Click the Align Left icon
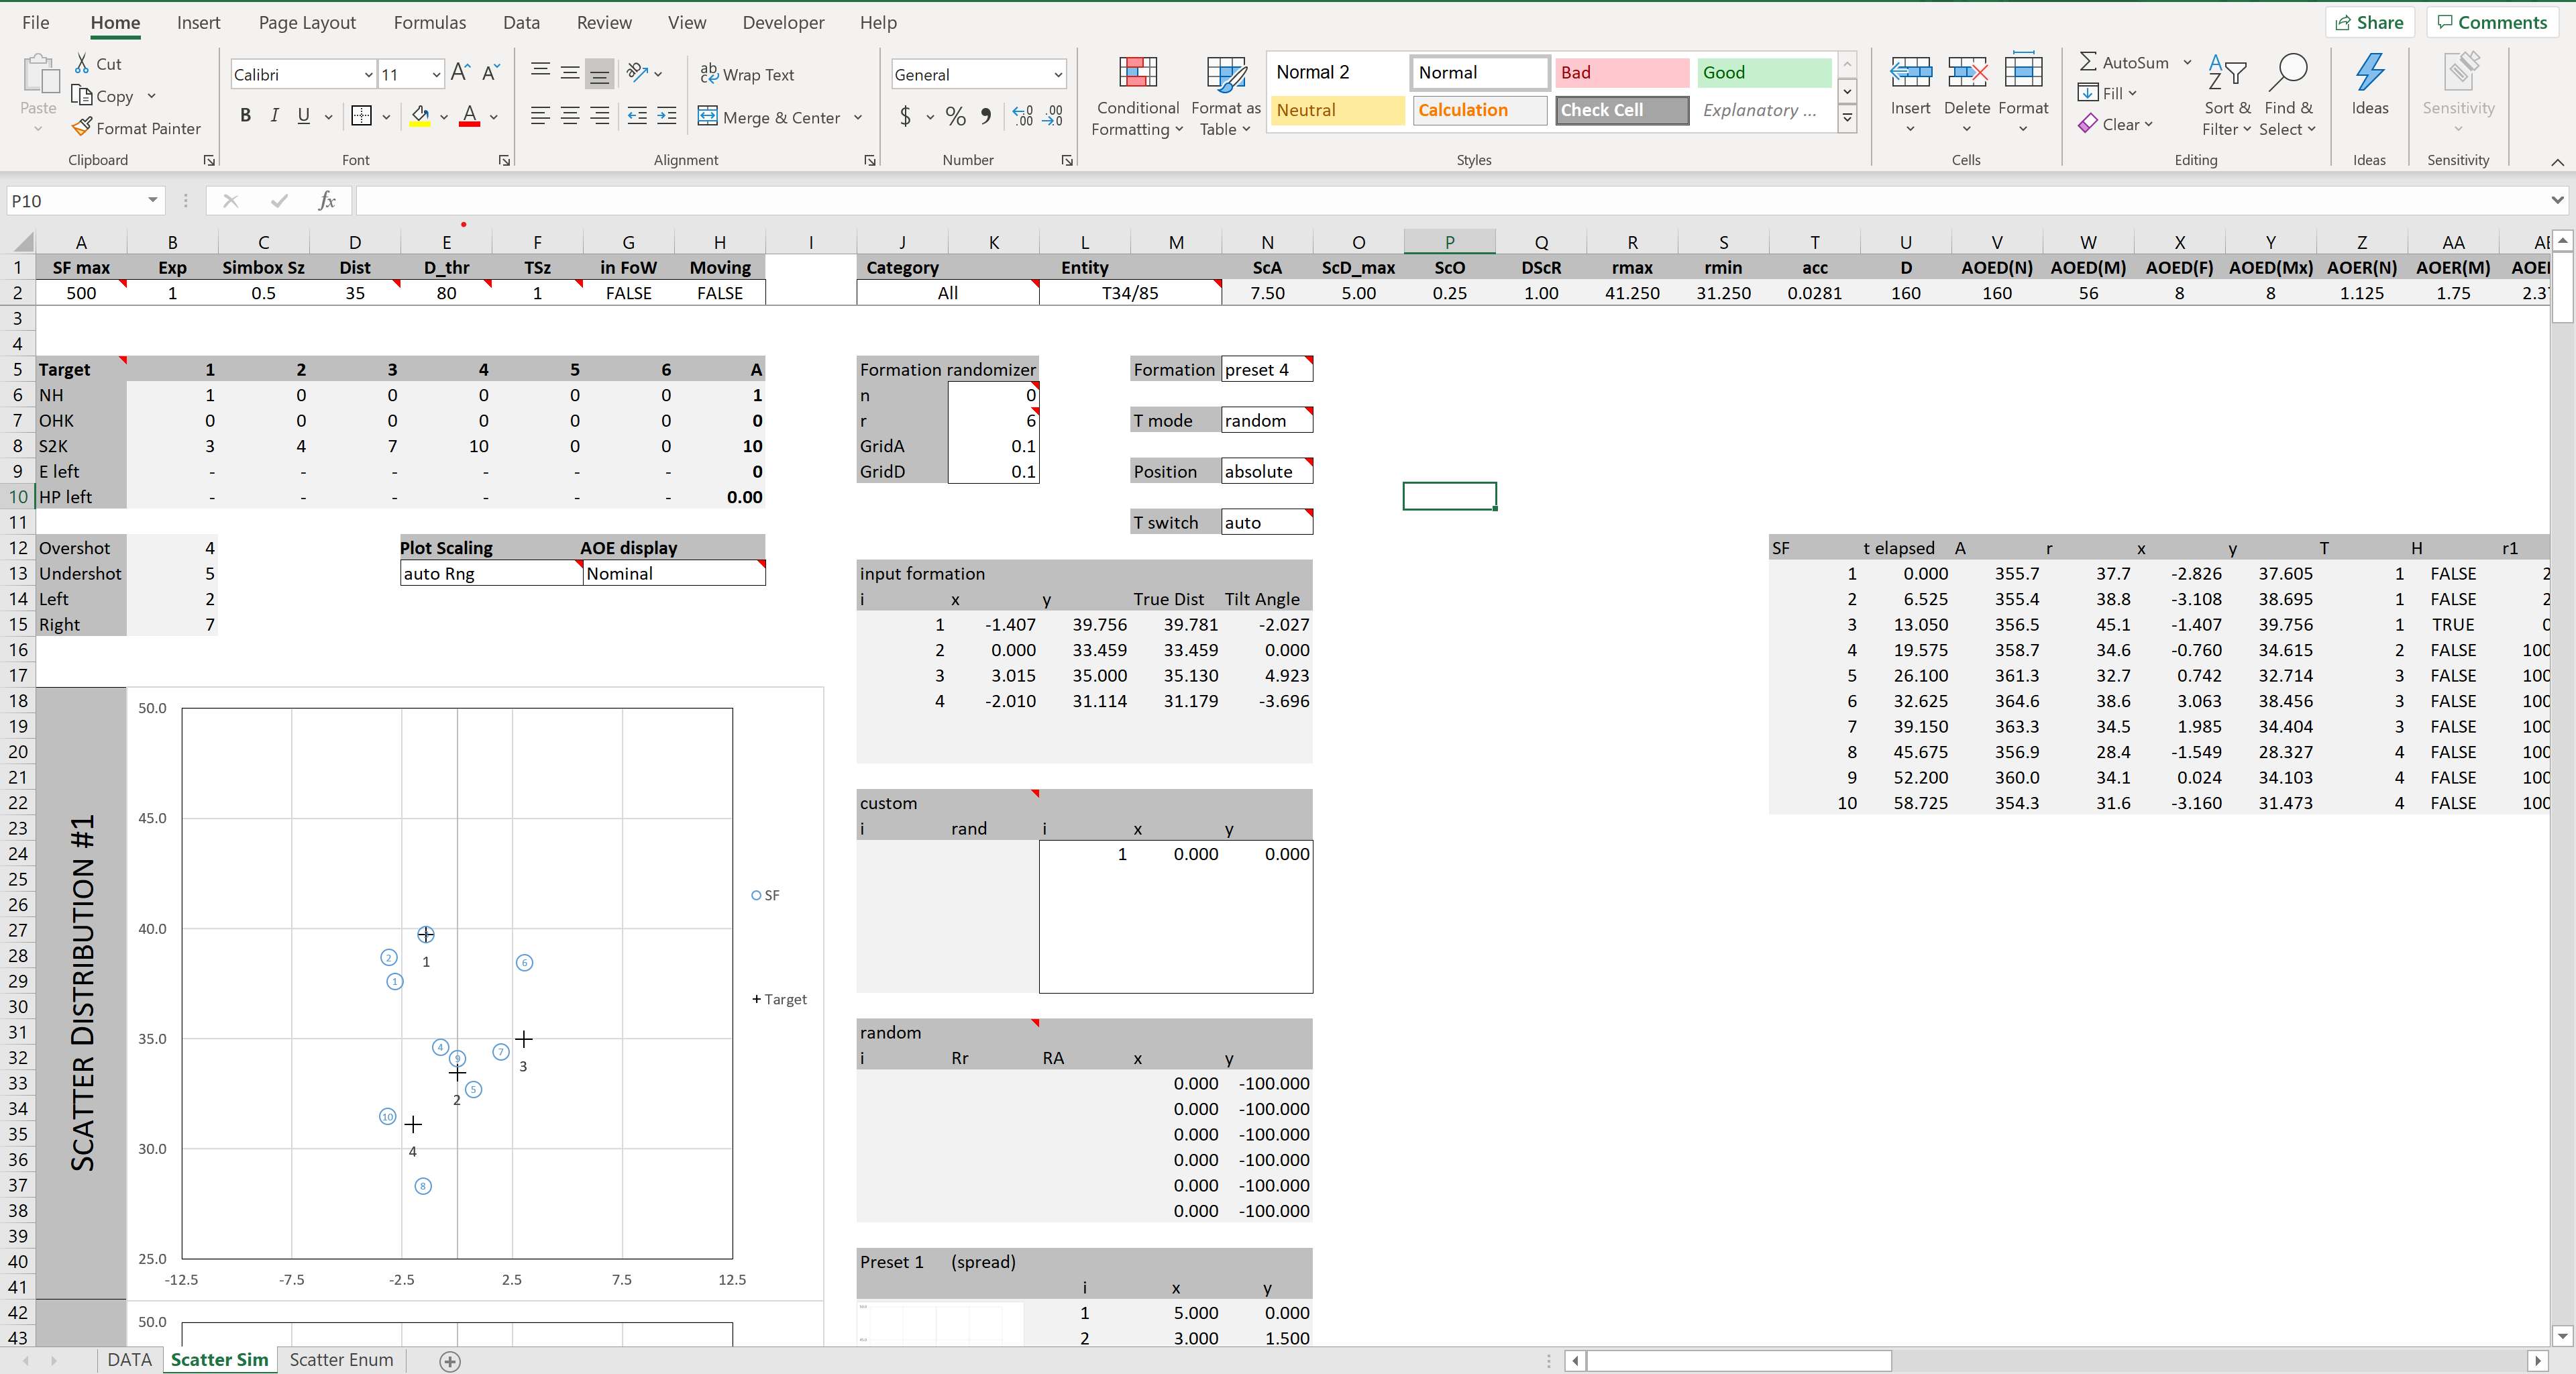 pos(540,116)
